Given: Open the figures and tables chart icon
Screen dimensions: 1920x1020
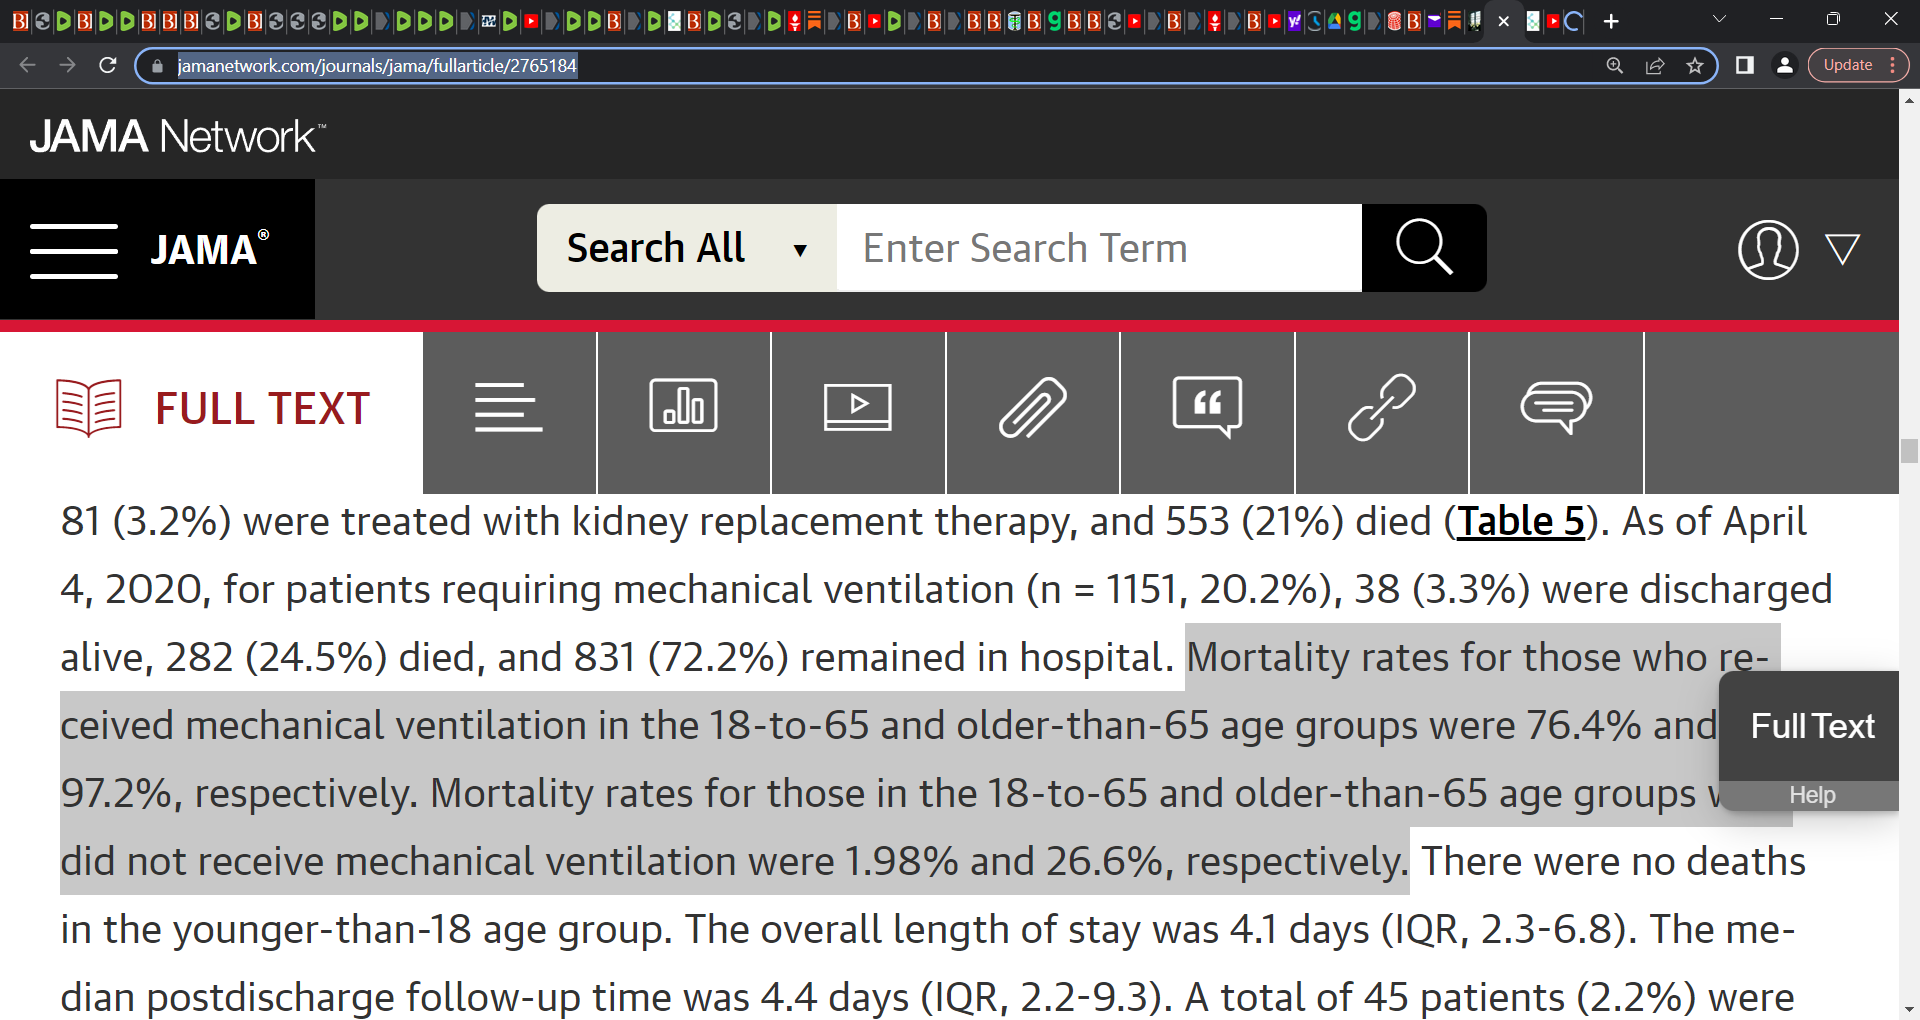Looking at the screenshot, I should tap(683, 408).
